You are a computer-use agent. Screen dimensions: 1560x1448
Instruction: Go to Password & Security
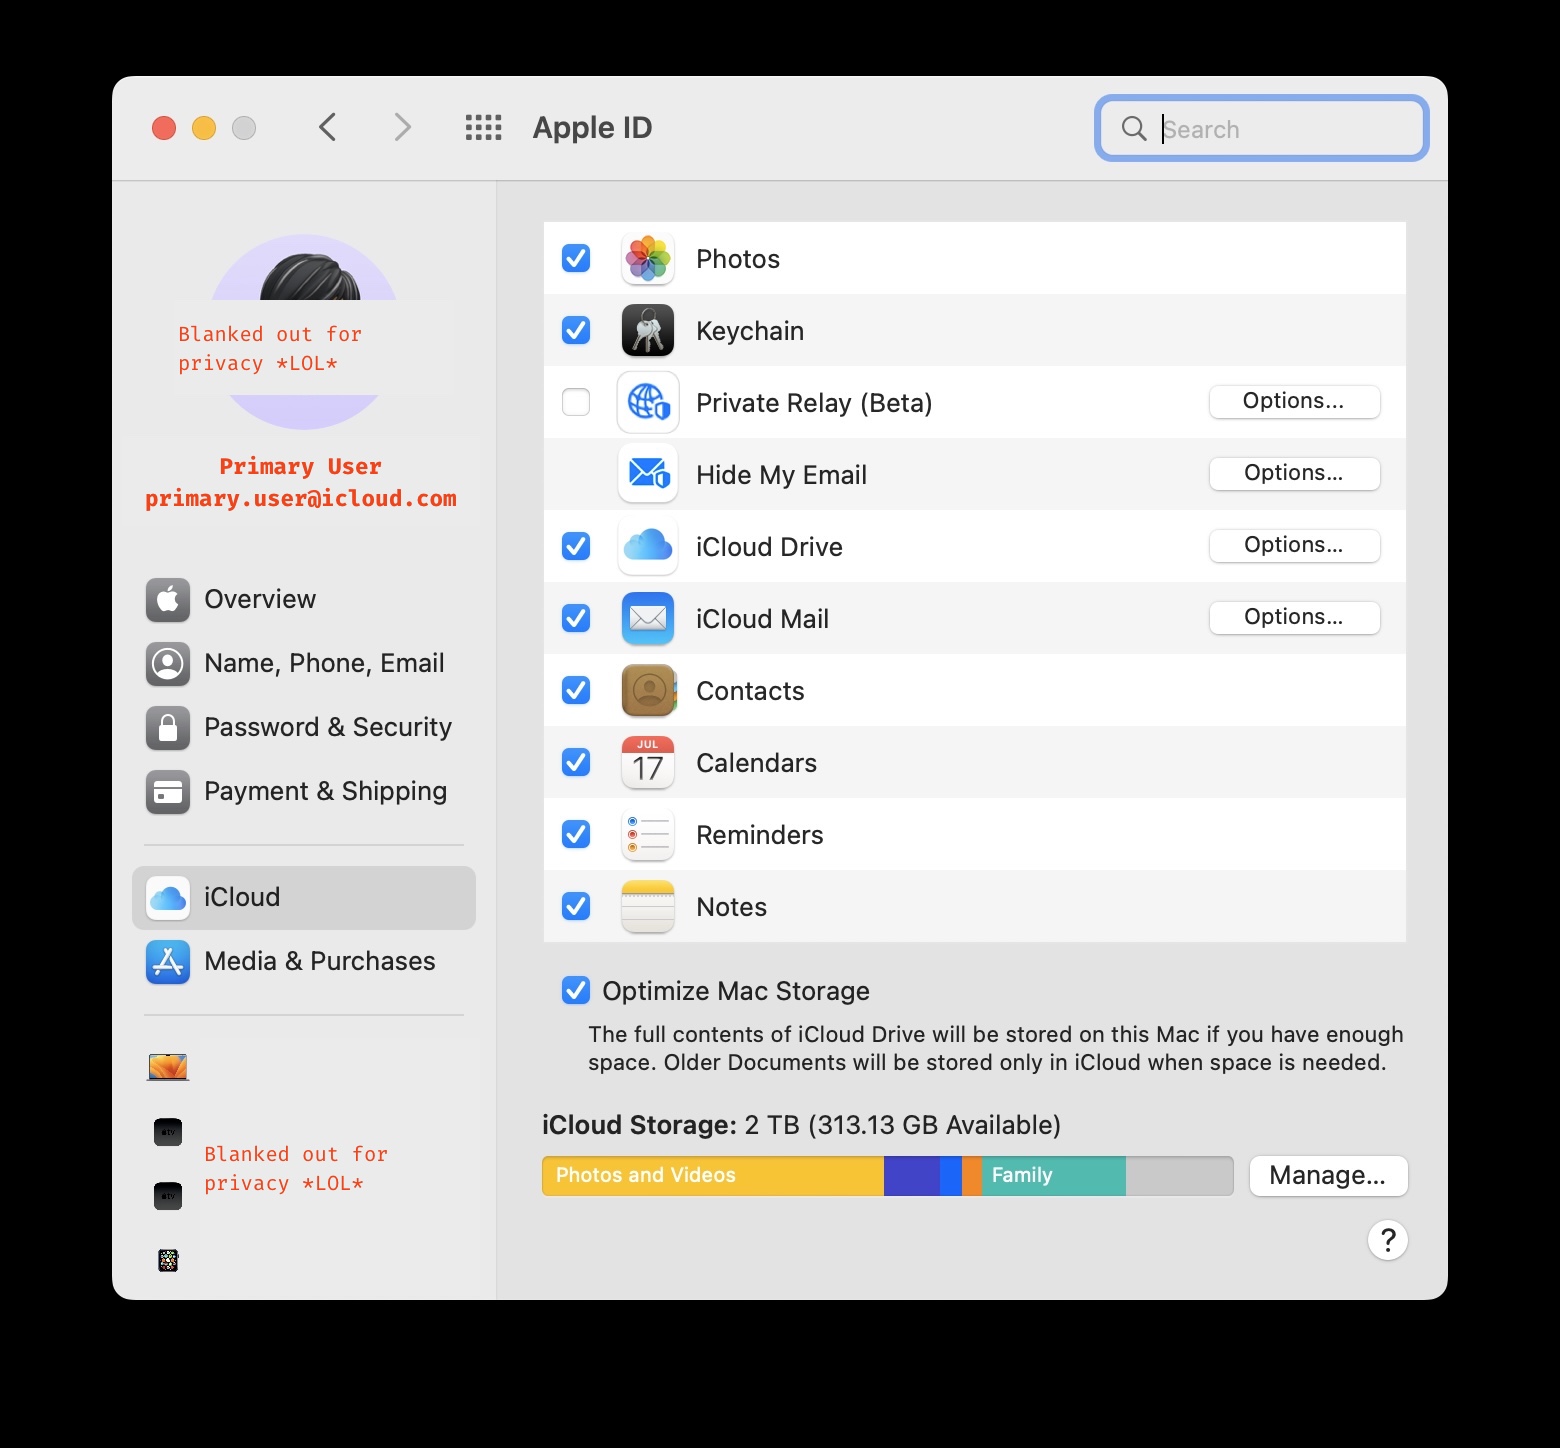[304, 727]
